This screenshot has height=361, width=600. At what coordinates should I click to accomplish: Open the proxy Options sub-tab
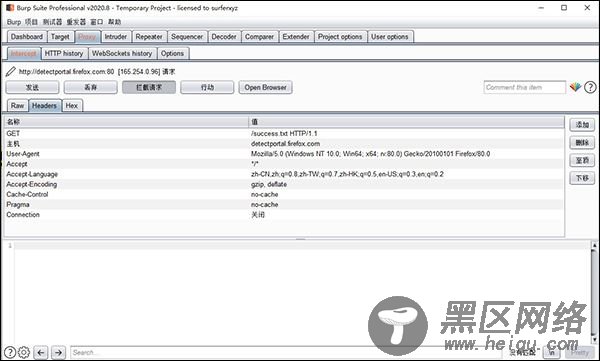172,53
